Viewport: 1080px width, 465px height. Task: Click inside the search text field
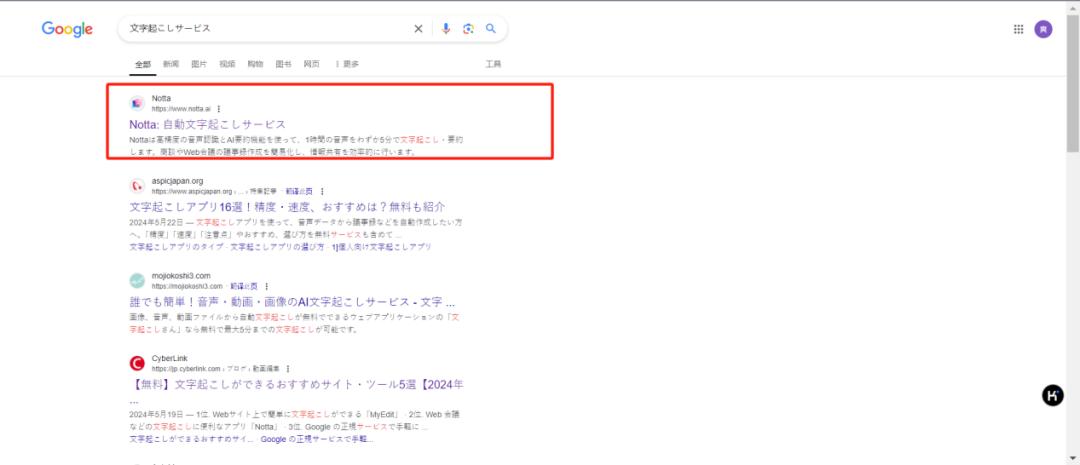point(269,29)
